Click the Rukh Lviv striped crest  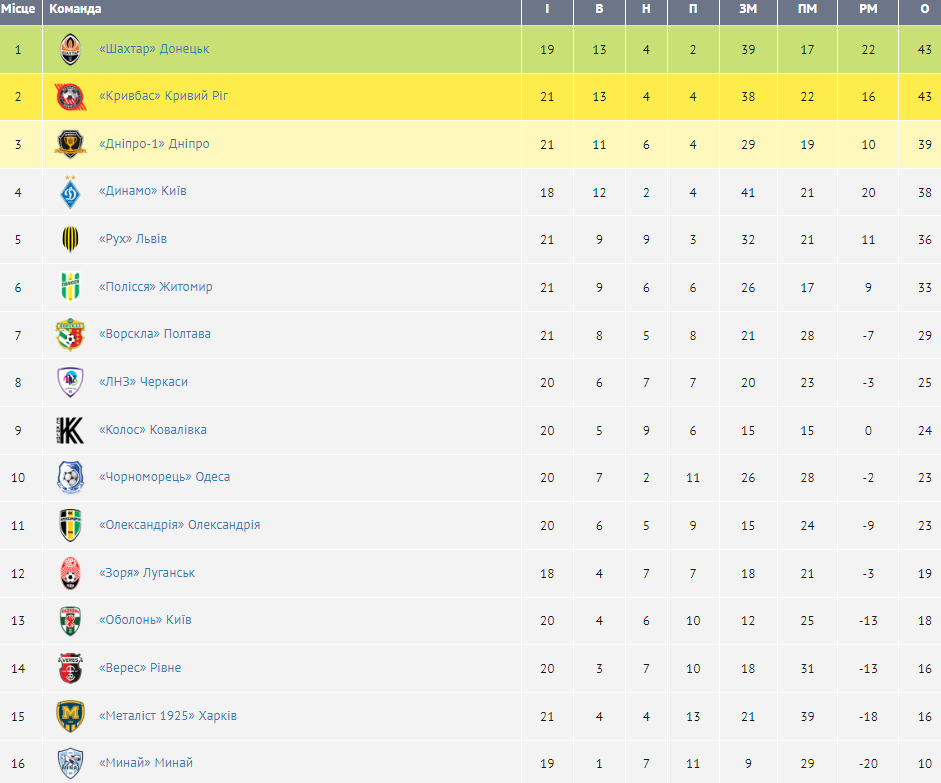pyautogui.click(x=70, y=239)
